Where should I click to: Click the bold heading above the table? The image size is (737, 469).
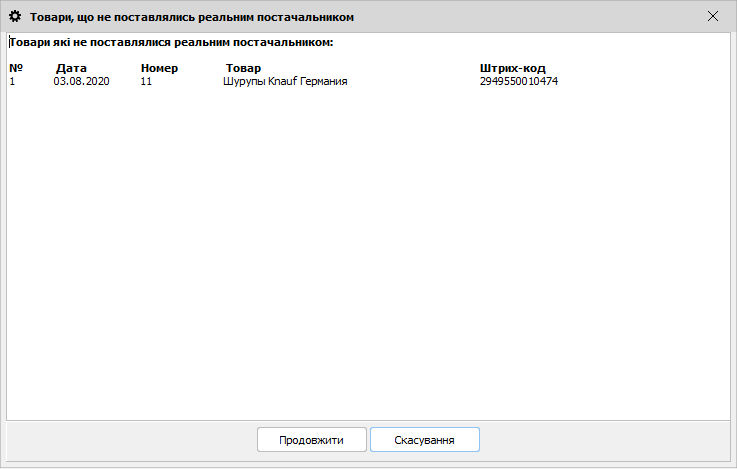coord(170,43)
